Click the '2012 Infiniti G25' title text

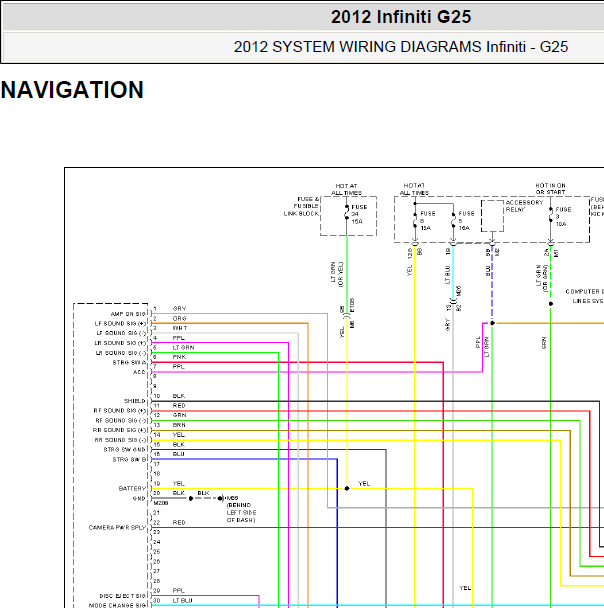tap(401, 17)
